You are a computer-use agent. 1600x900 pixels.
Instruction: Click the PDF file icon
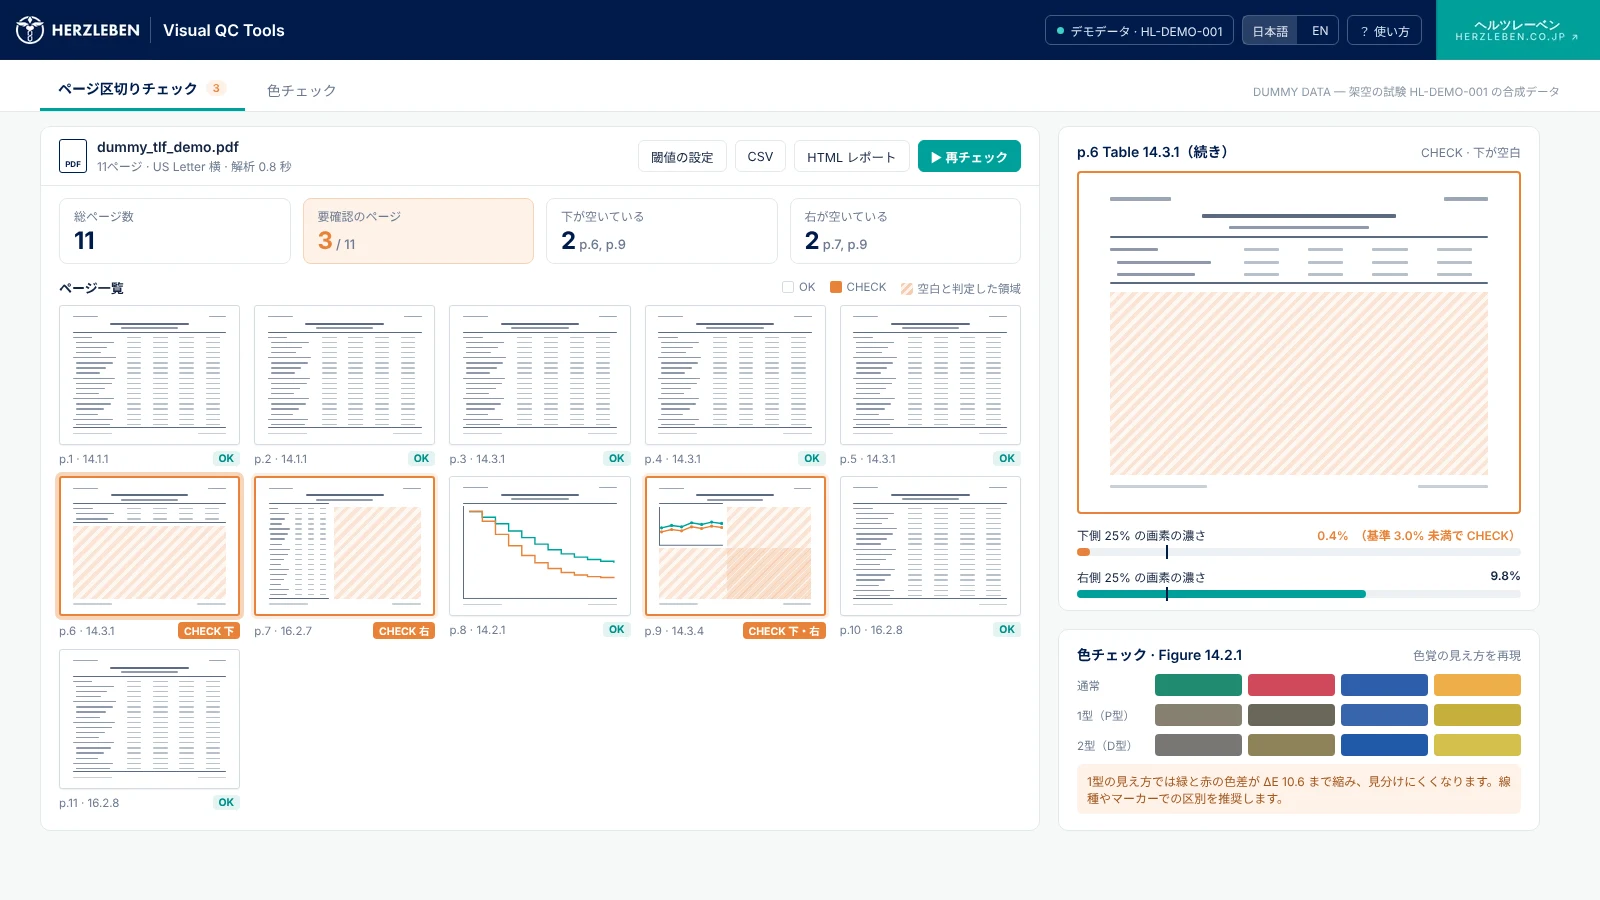(x=73, y=156)
